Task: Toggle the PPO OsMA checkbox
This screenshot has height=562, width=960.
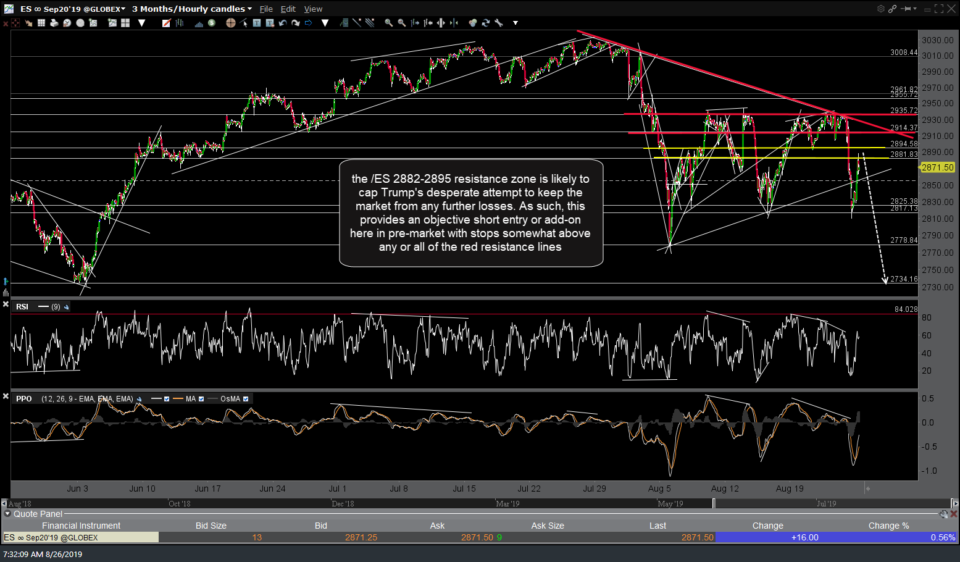Action: pyautogui.click(x=246, y=399)
